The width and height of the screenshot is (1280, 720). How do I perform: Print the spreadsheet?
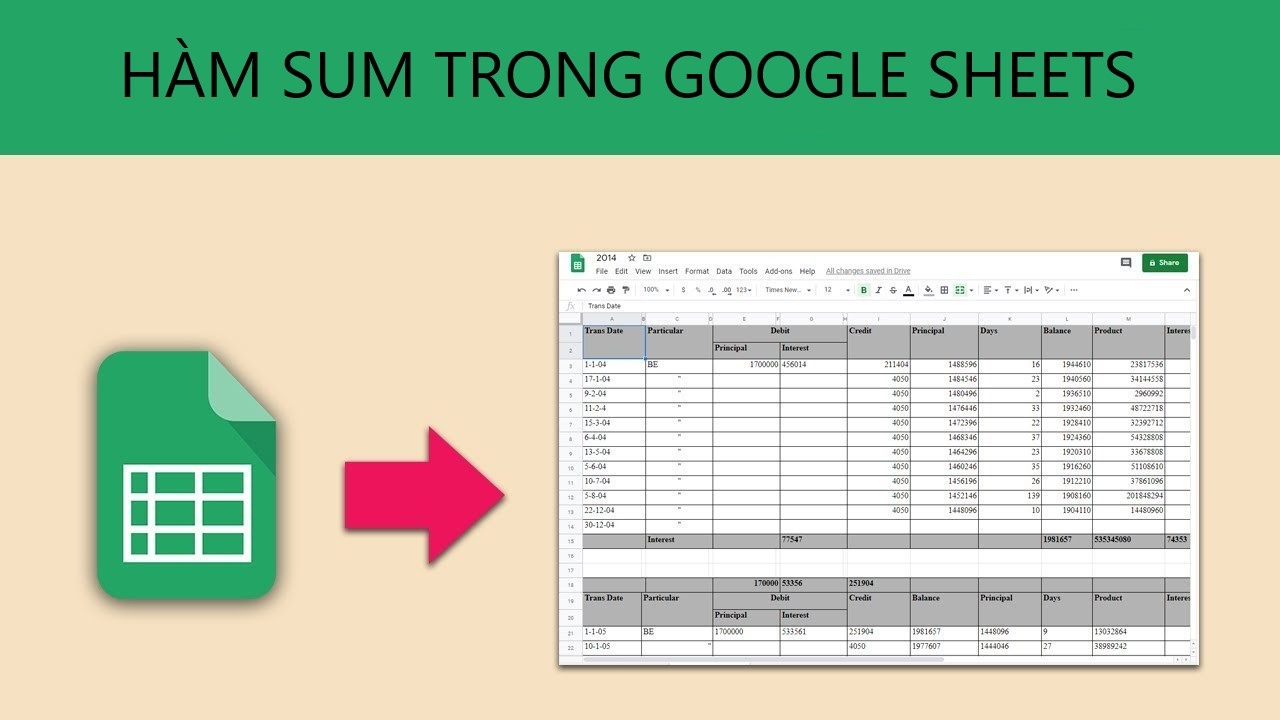611,290
